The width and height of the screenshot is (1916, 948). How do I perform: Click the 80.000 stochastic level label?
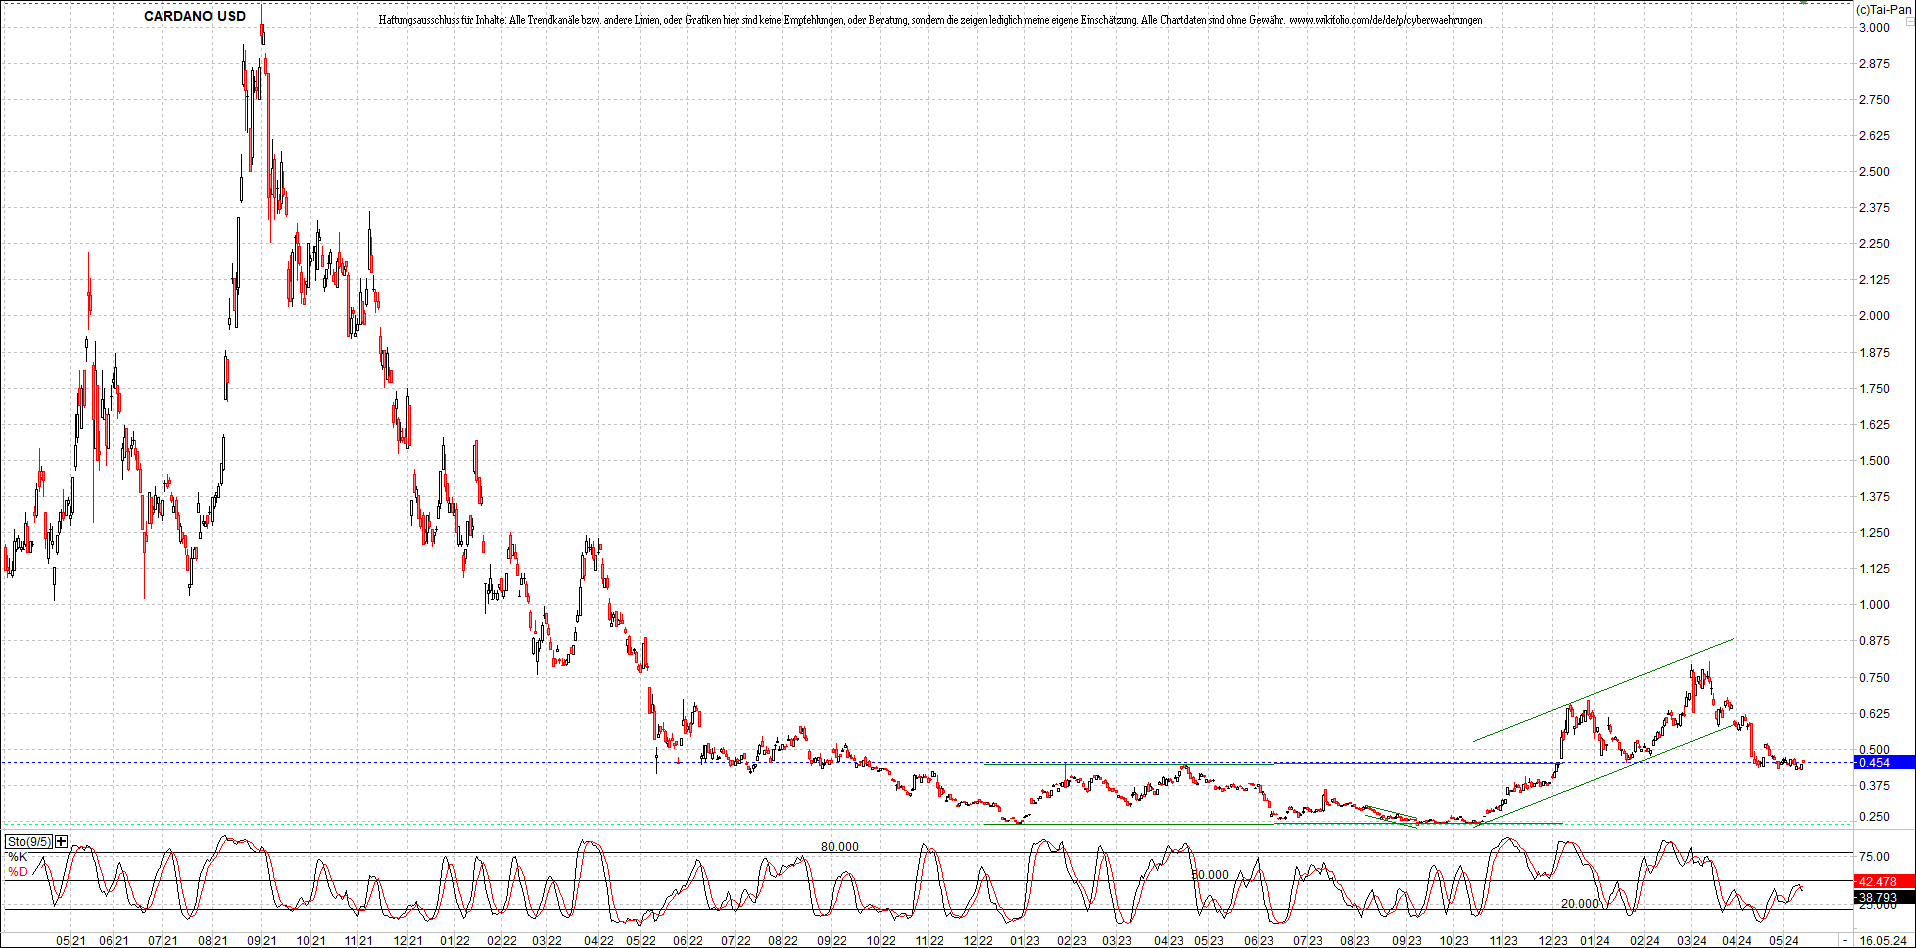pos(840,847)
